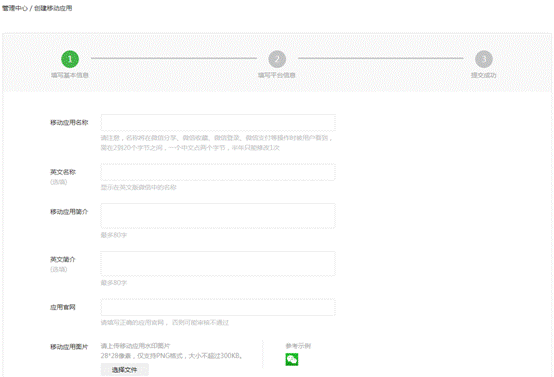Viewport: 554px width, 377px height.
Task: Click the 移动应用名称 field label
Action: point(69,123)
